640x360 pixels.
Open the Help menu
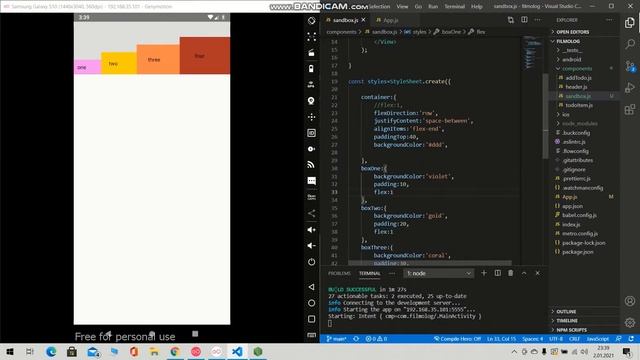coord(477,7)
